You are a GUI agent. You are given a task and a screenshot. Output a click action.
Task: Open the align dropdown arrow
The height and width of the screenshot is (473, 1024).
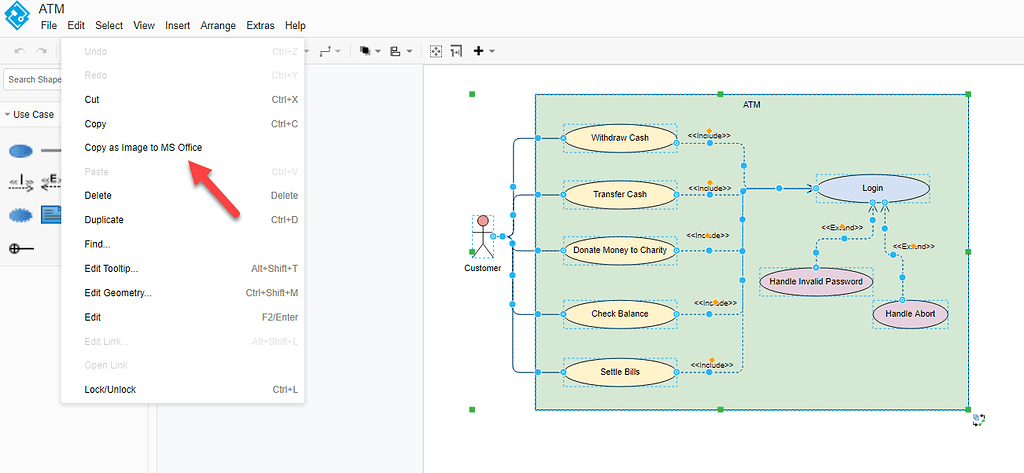[x=409, y=51]
